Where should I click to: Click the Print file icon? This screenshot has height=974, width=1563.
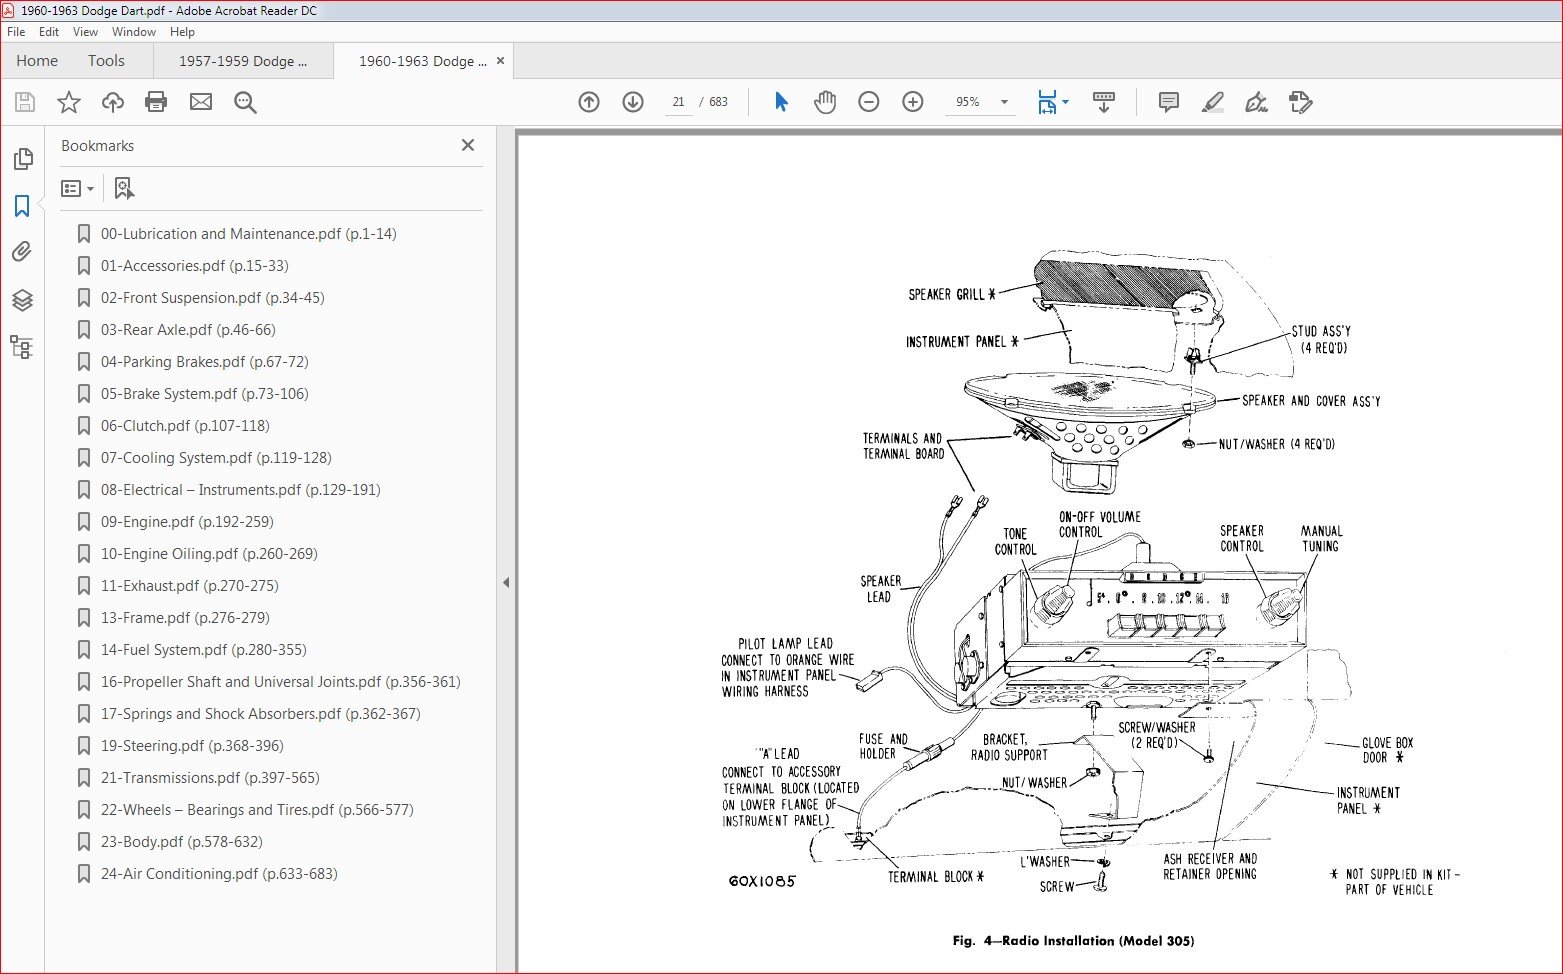coord(156,102)
